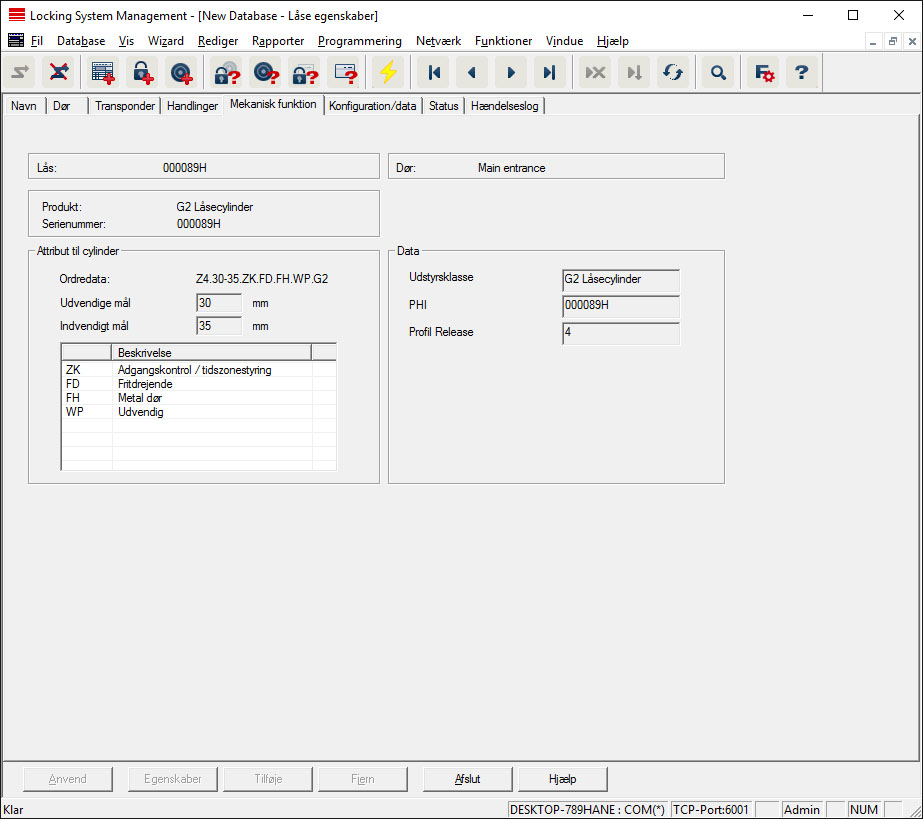
Task: Jump to last record arrow icon
Action: (x=549, y=72)
